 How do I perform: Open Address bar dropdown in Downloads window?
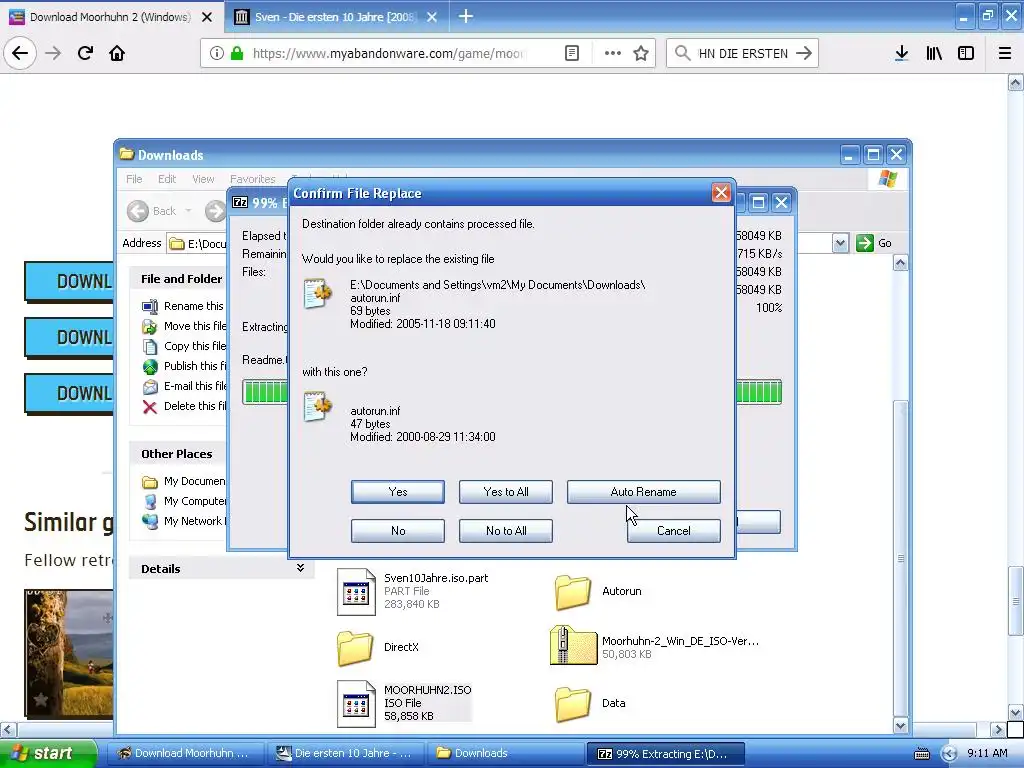tap(840, 244)
